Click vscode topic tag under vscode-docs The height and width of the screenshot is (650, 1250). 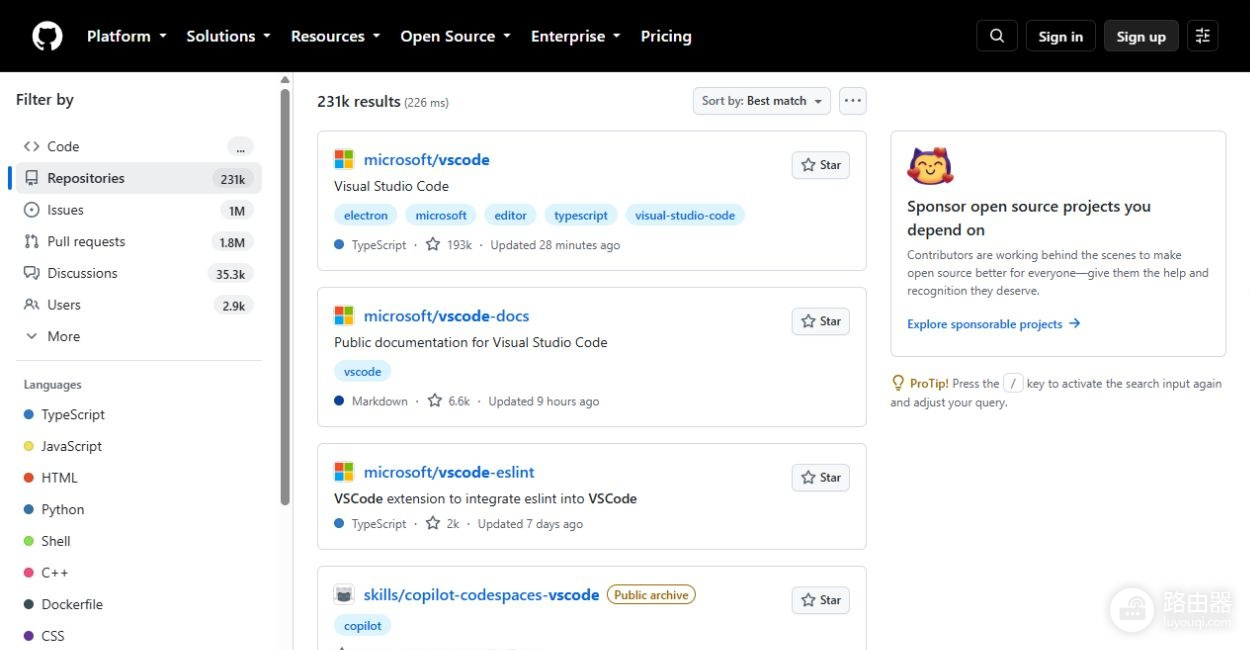(x=363, y=371)
